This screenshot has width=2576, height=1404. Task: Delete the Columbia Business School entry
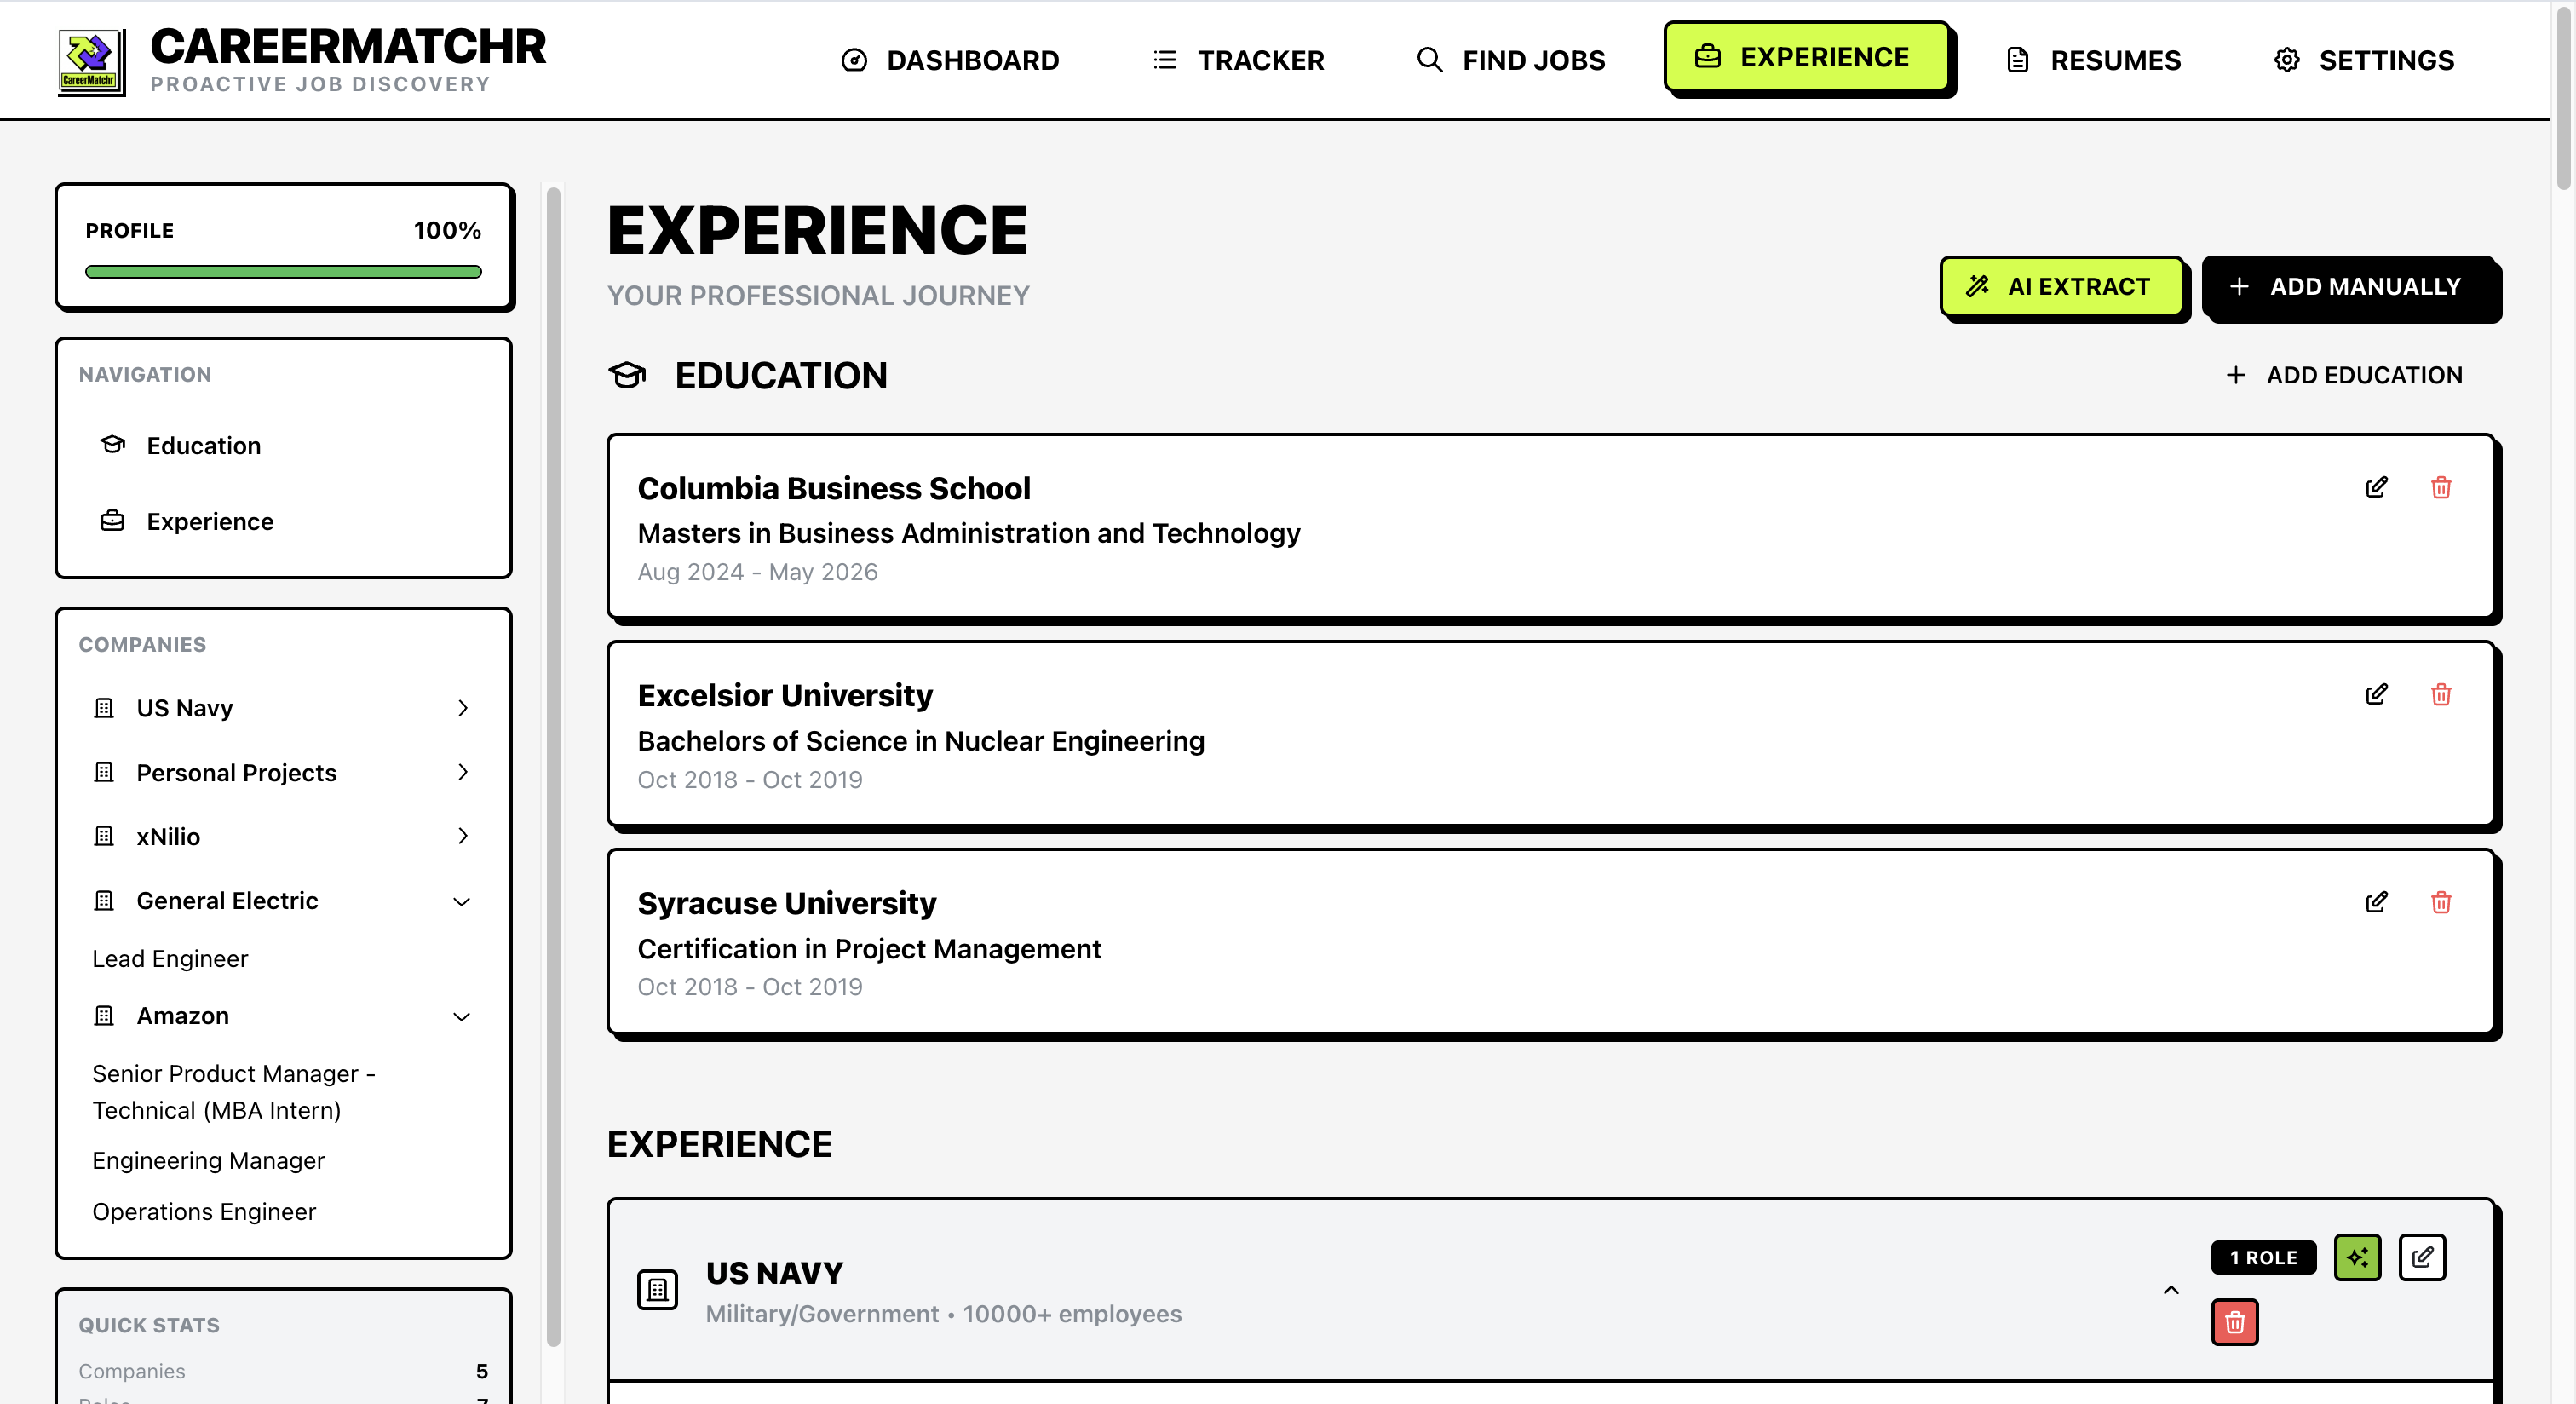pyautogui.click(x=2440, y=487)
